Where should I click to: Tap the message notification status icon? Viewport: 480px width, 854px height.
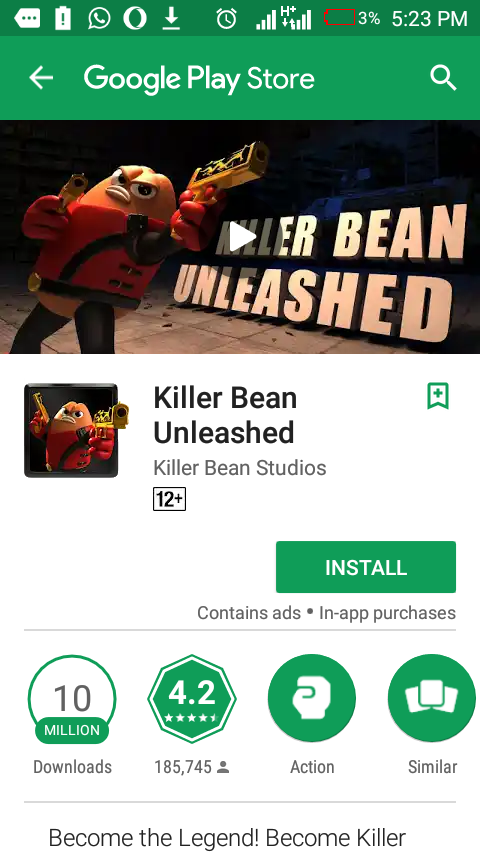click(x=27, y=19)
